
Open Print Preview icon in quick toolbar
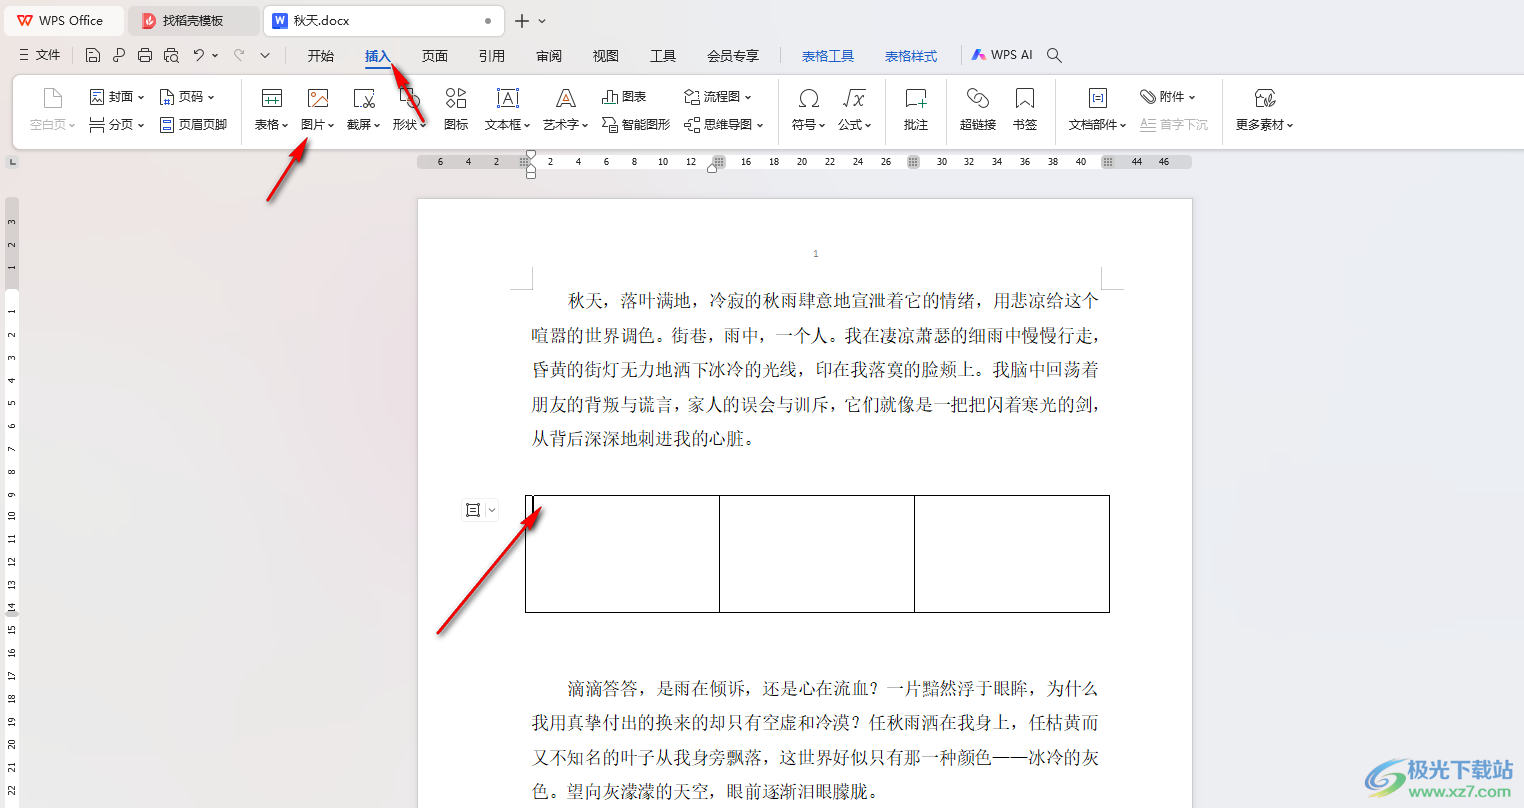171,55
